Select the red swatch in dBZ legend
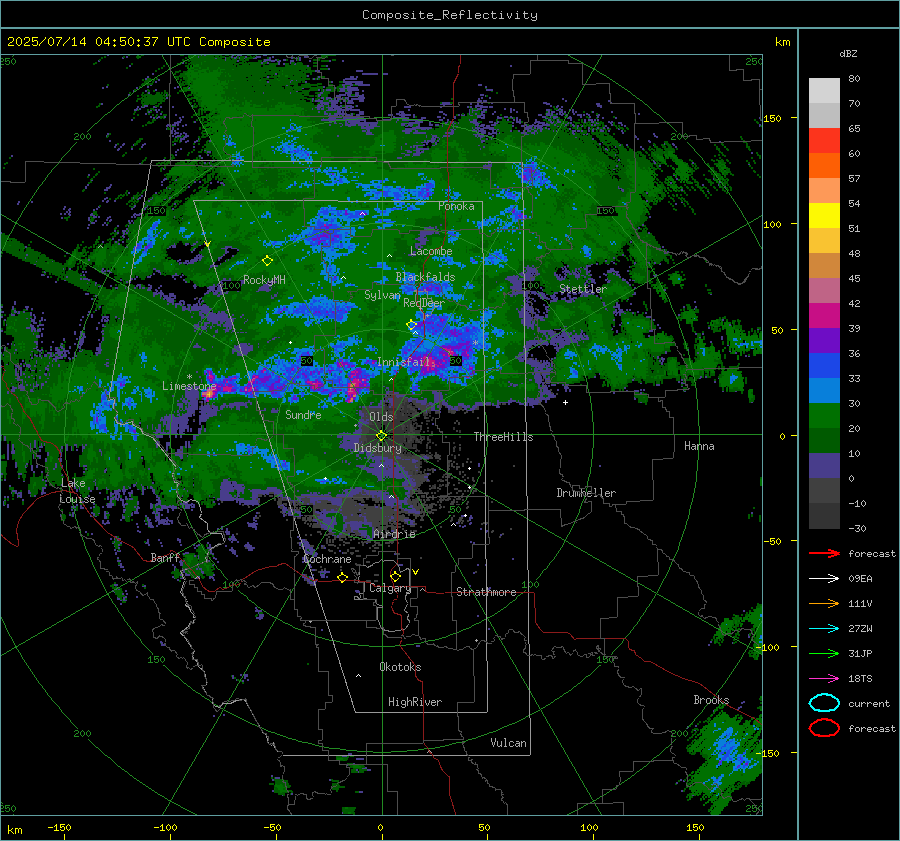Image resolution: width=900 pixels, height=841 pixels. tap(824, 141)
